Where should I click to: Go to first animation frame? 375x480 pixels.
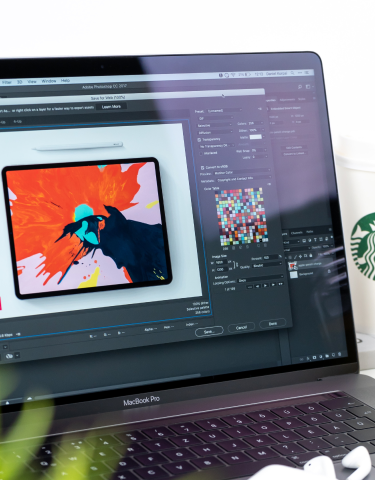click(x=250, y=287)
